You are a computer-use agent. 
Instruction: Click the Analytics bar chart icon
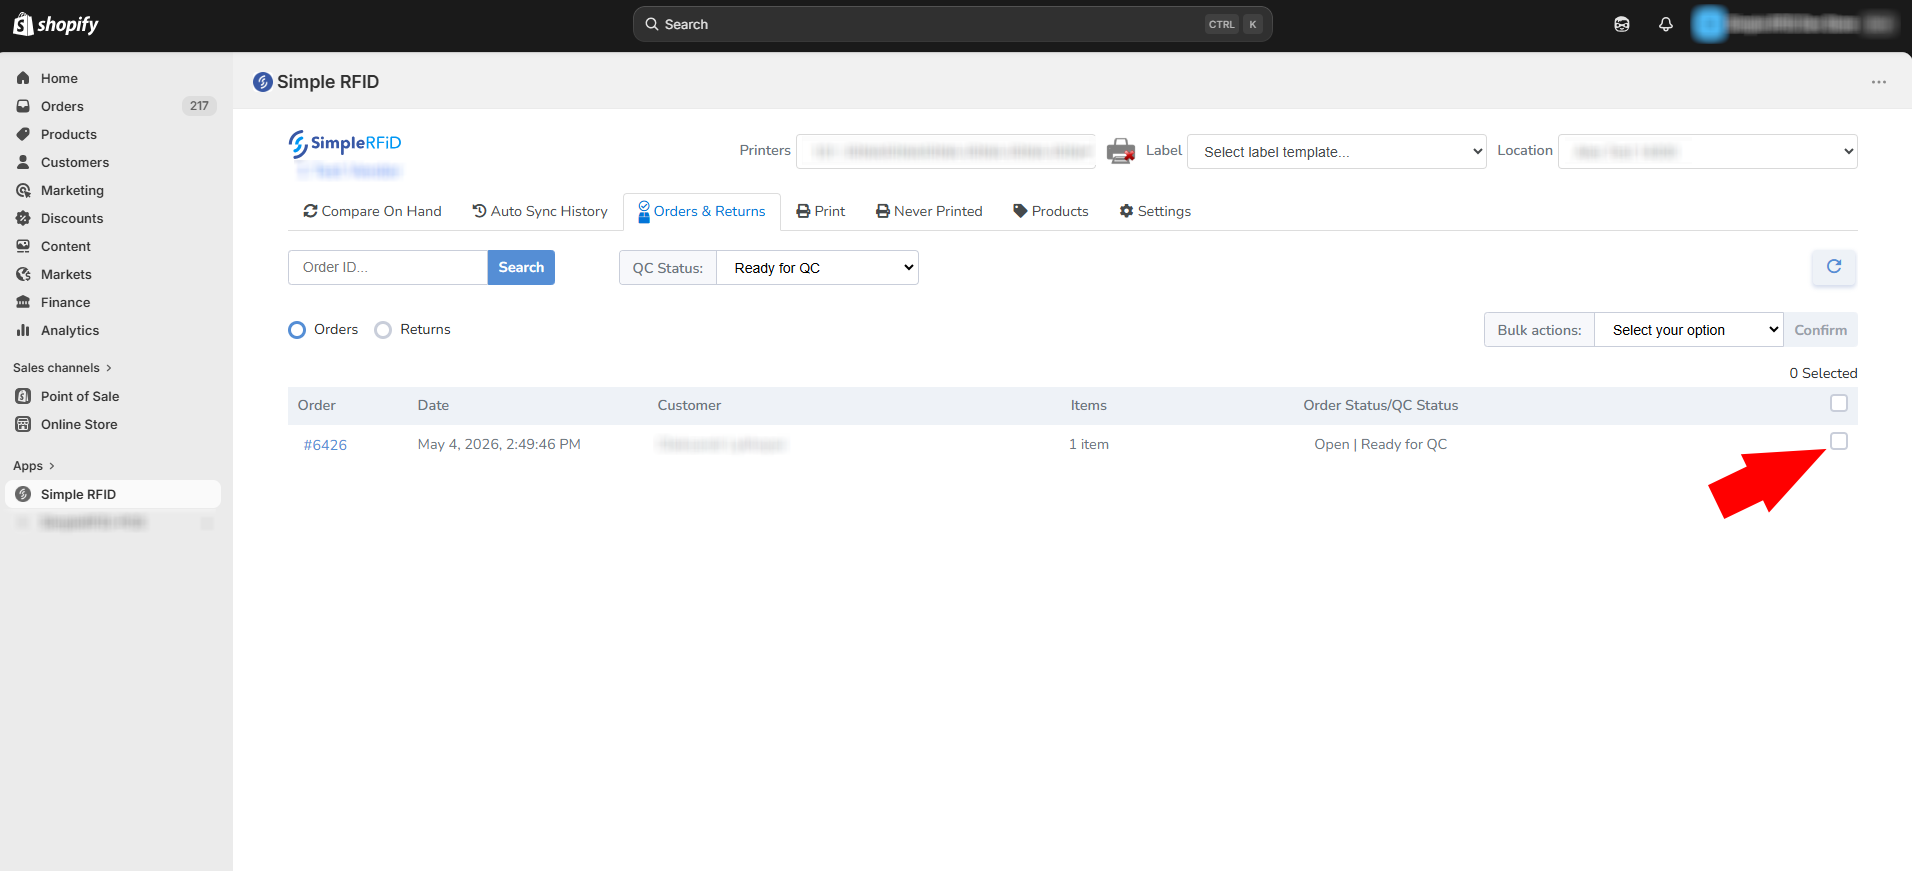(23, 330)
